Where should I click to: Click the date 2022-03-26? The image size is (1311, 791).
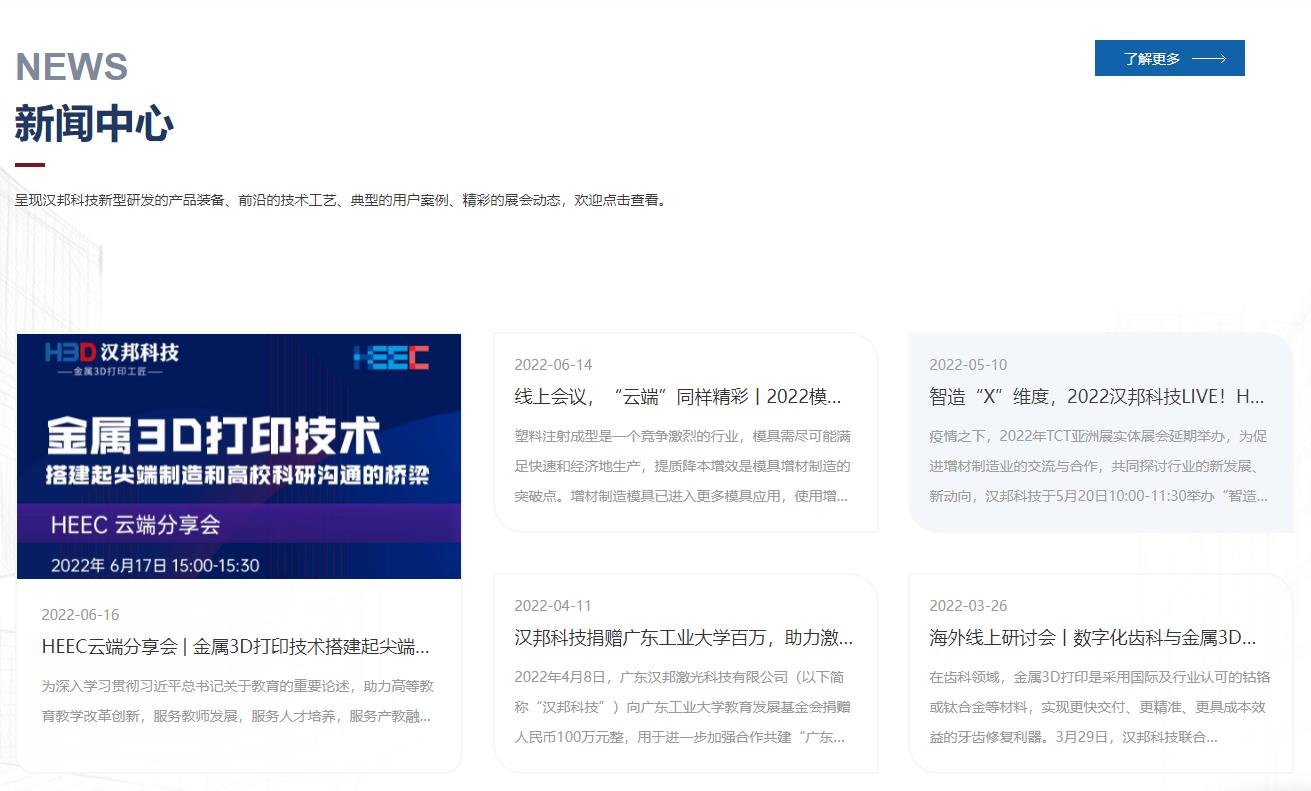[967, 606]
